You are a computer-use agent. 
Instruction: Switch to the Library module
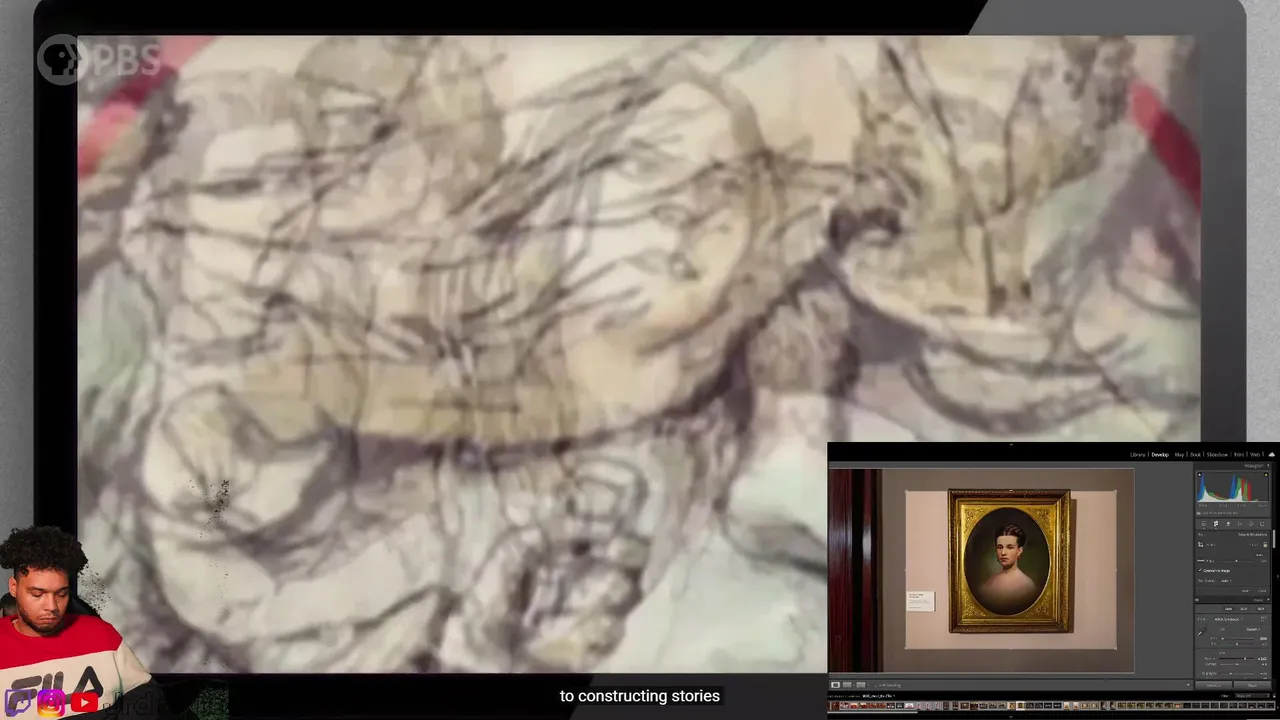coord(1138,454)
